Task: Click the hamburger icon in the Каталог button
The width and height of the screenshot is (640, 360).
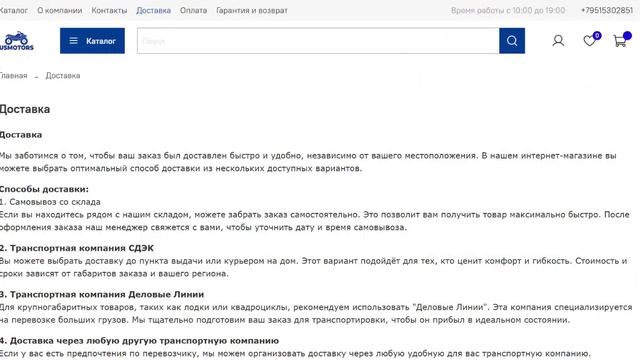Action: [73, 40]
